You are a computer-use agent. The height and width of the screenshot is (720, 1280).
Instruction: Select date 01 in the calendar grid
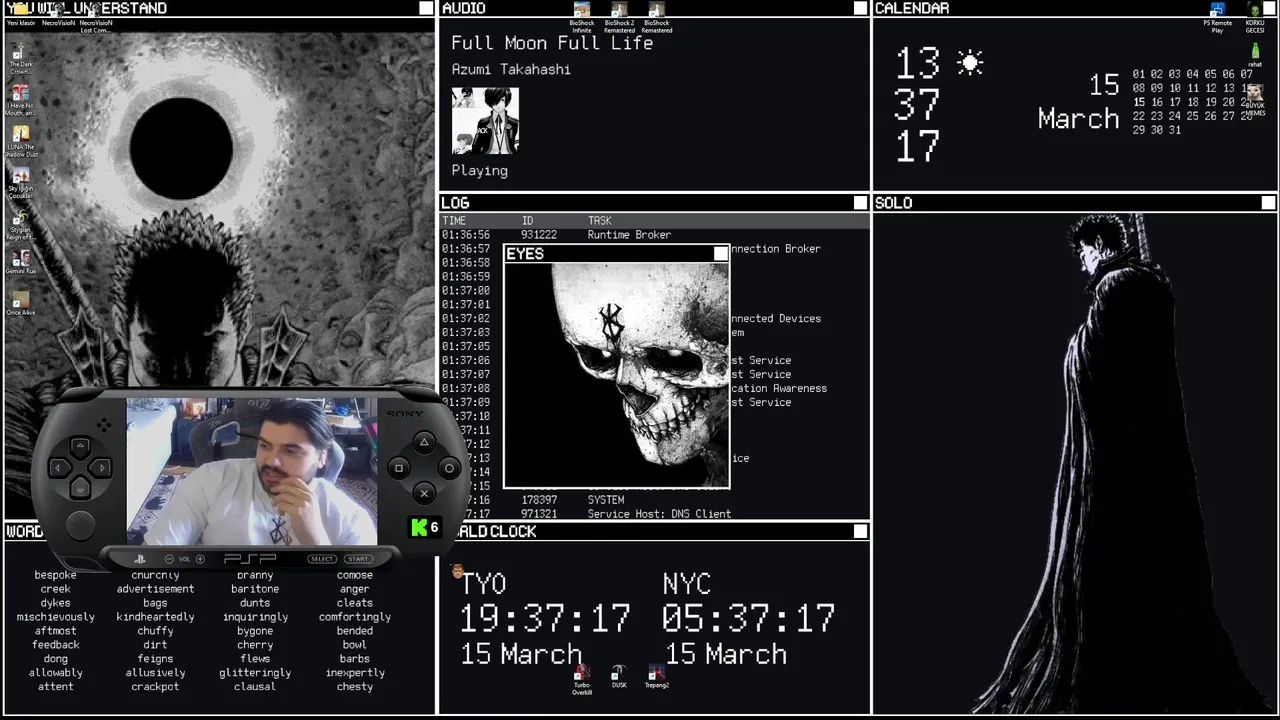click(1139, 74)
